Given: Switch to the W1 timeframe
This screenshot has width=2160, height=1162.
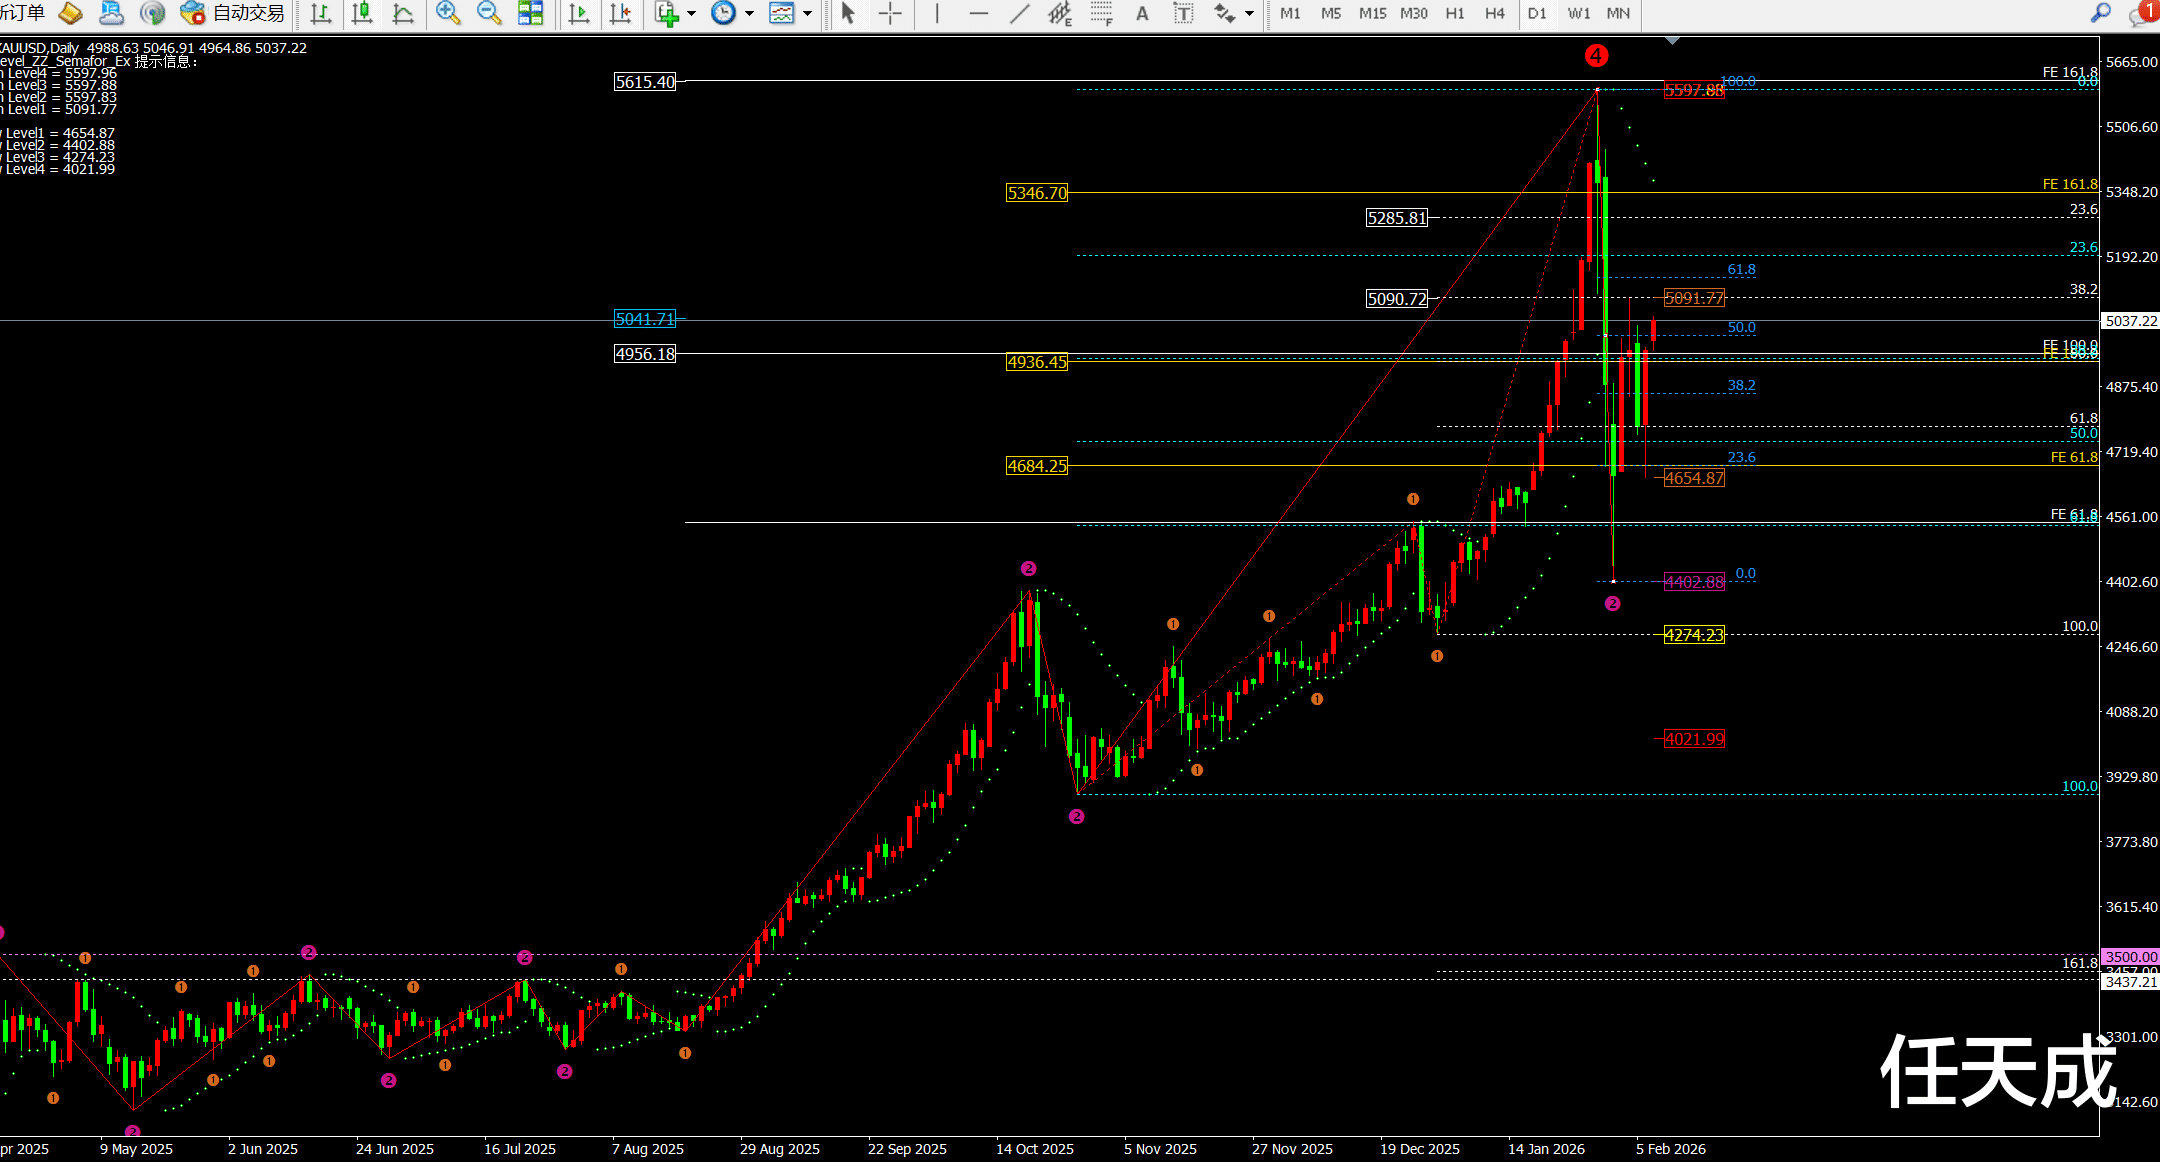Looking at the screenshot, I should click(x=1578, y=13).
